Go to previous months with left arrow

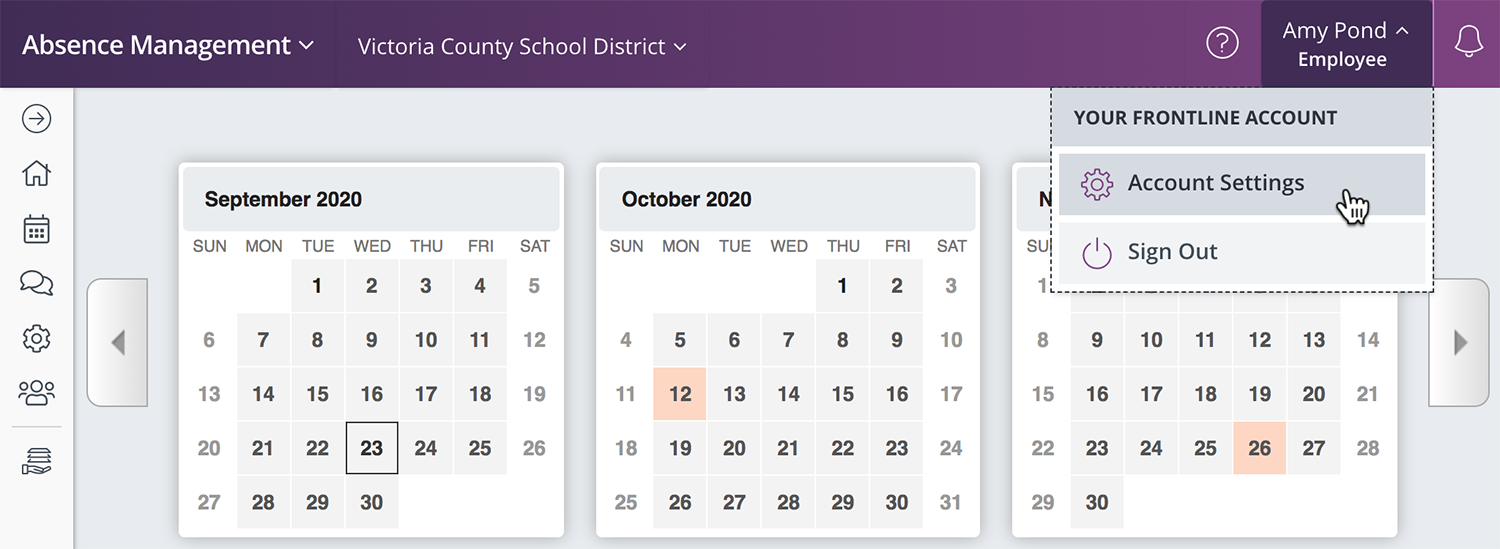(x=118, y=343)
